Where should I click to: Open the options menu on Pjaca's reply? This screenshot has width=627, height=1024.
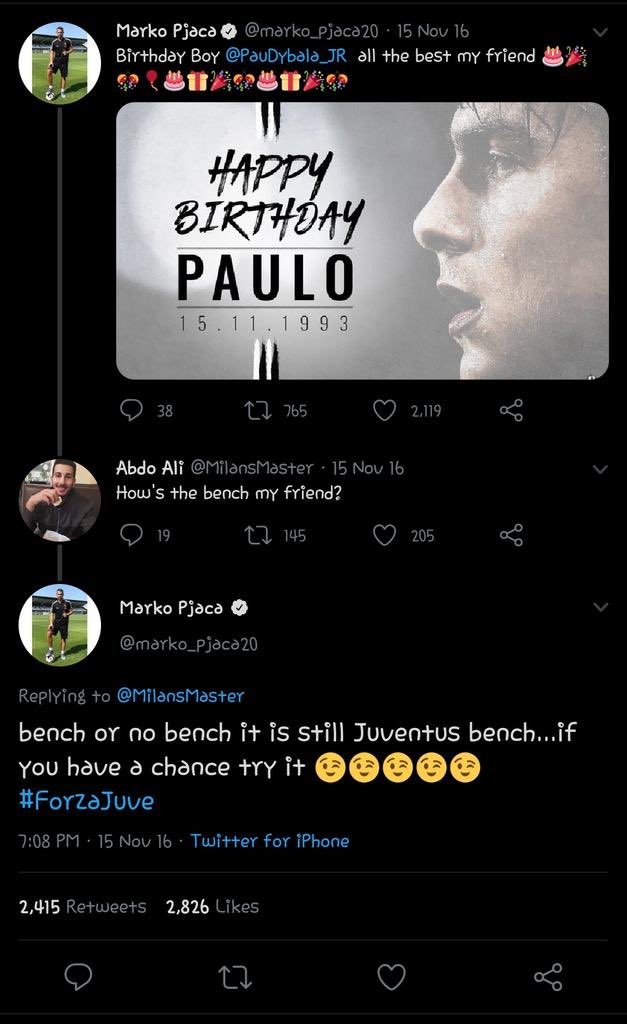click(601, 605)
